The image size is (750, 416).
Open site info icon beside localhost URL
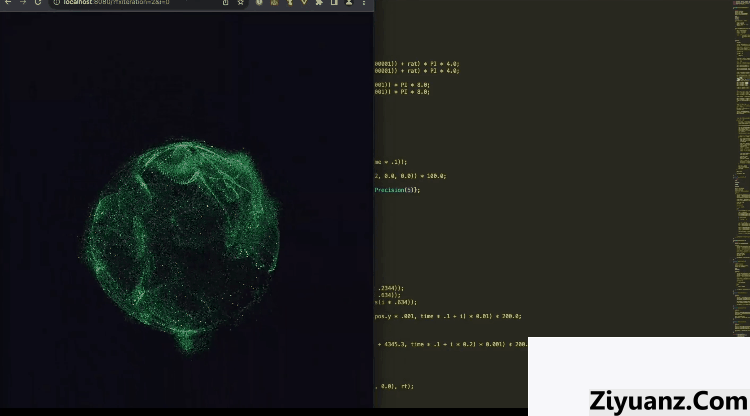point(54,3)
